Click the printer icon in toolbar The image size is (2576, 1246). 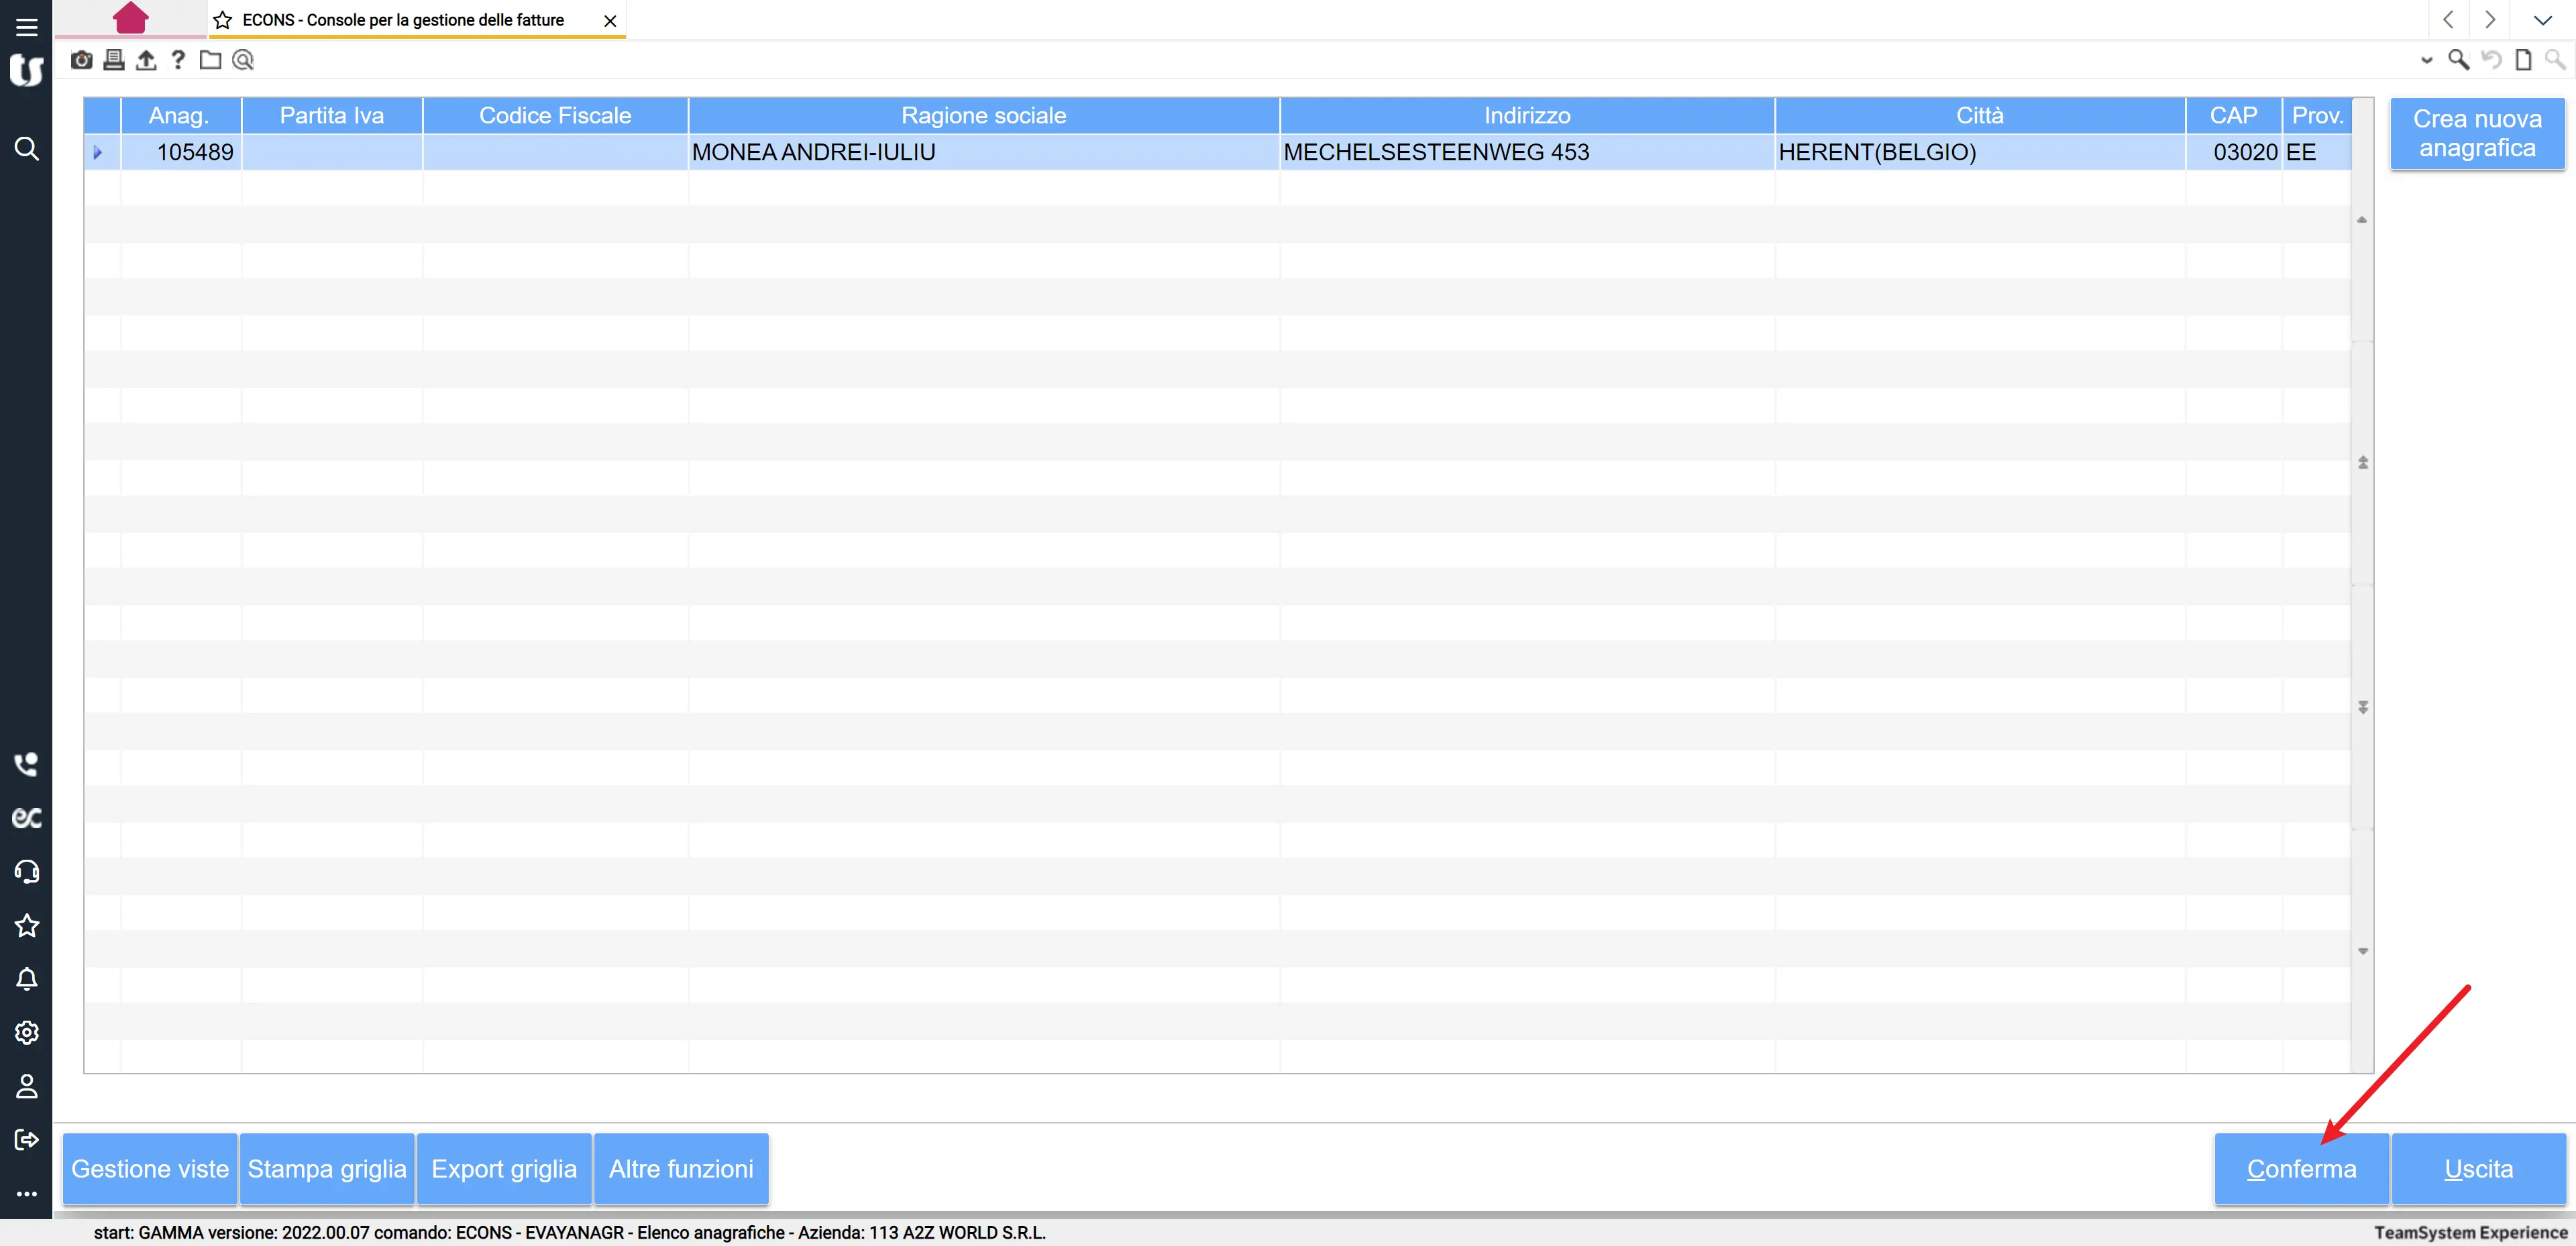[x=114, y=60]
